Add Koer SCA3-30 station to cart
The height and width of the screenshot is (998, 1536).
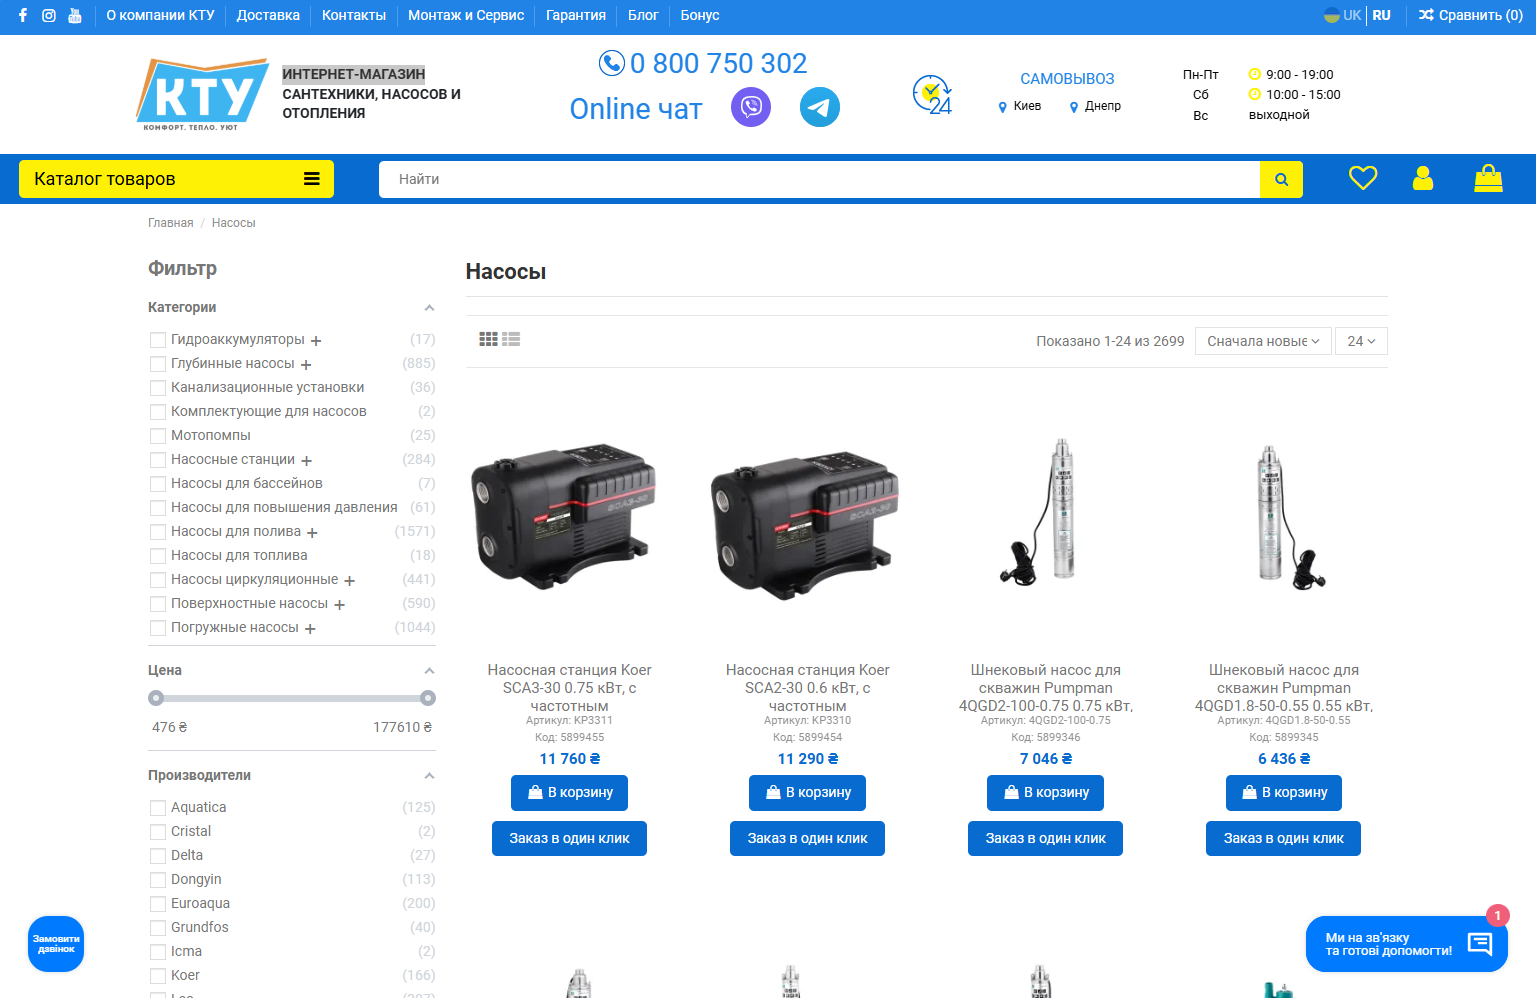(x=569, y=792)
